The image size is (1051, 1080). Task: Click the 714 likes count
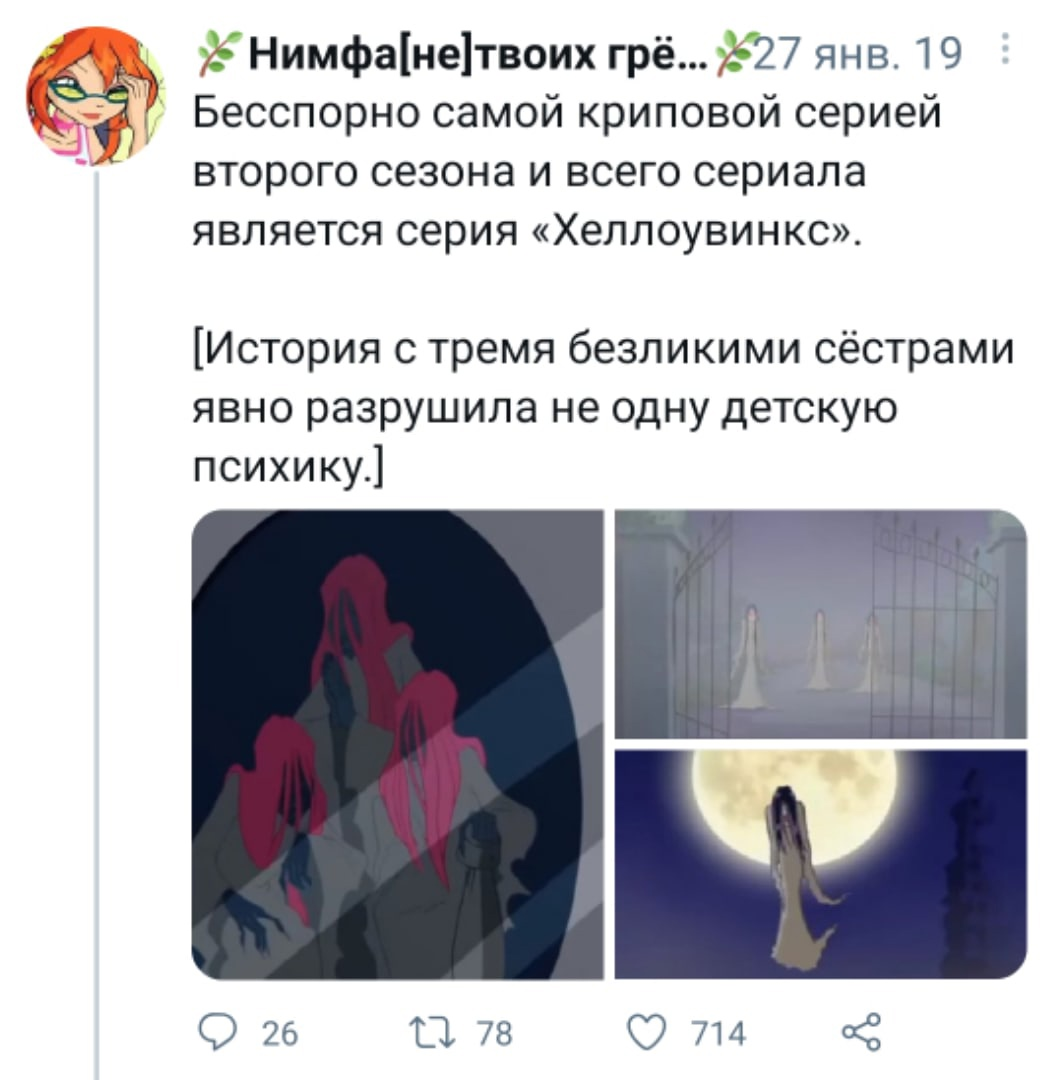pyautogui.click(x=718, y=1033)
